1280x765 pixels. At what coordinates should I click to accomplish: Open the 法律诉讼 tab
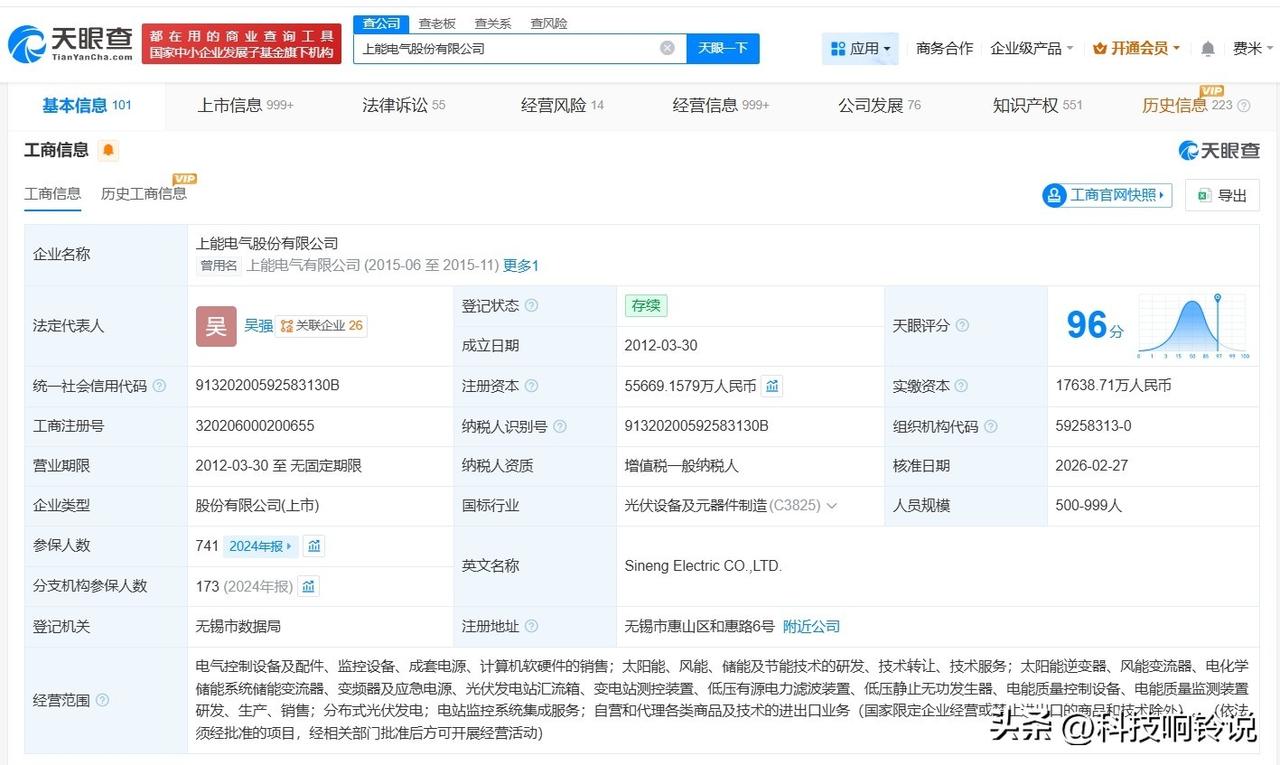point(404,105)
